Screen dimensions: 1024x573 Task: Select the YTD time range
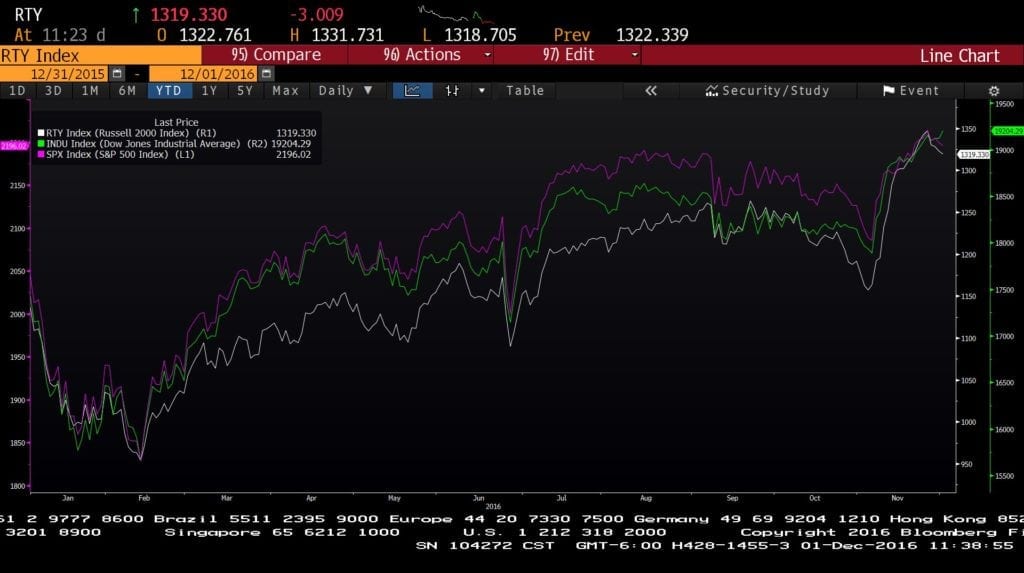169,91
